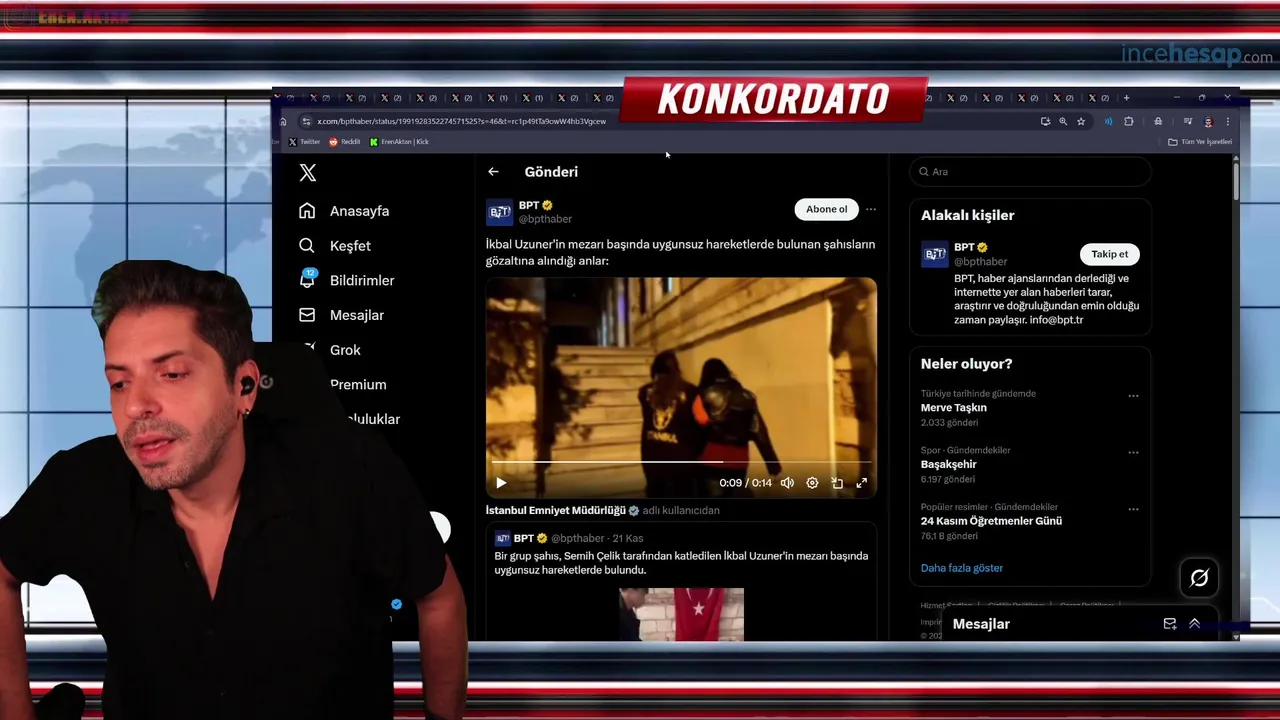Click the browser address bar URL
1280x720 pixels.
pos(461,121)
